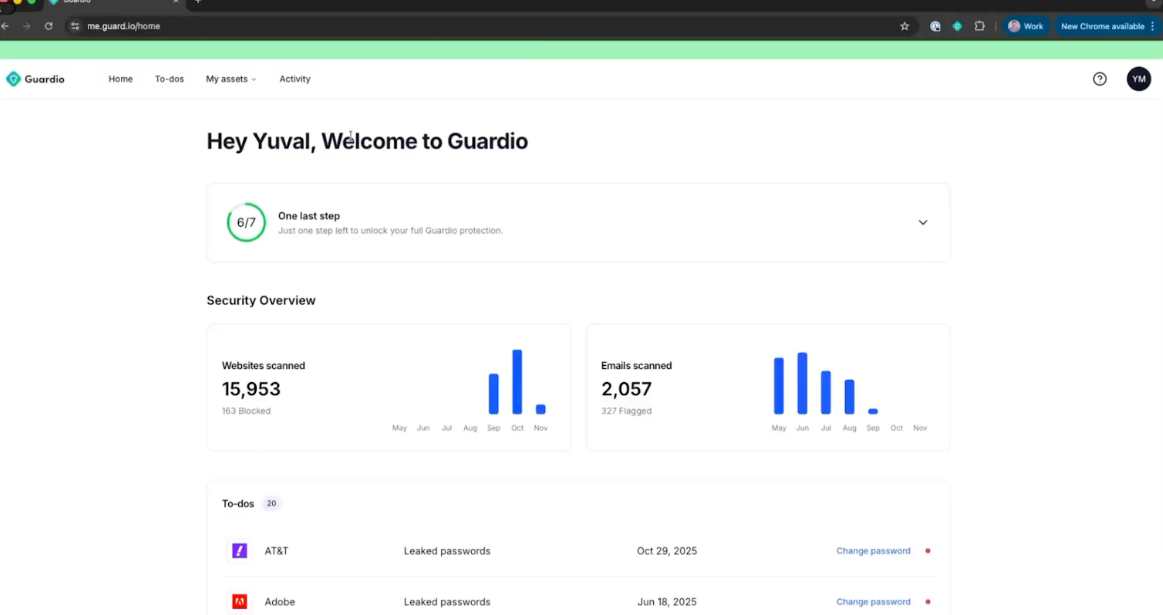Open the help question mark icon
The height and width of the screenshot is (615, 1163).
tap(1099, 79)
